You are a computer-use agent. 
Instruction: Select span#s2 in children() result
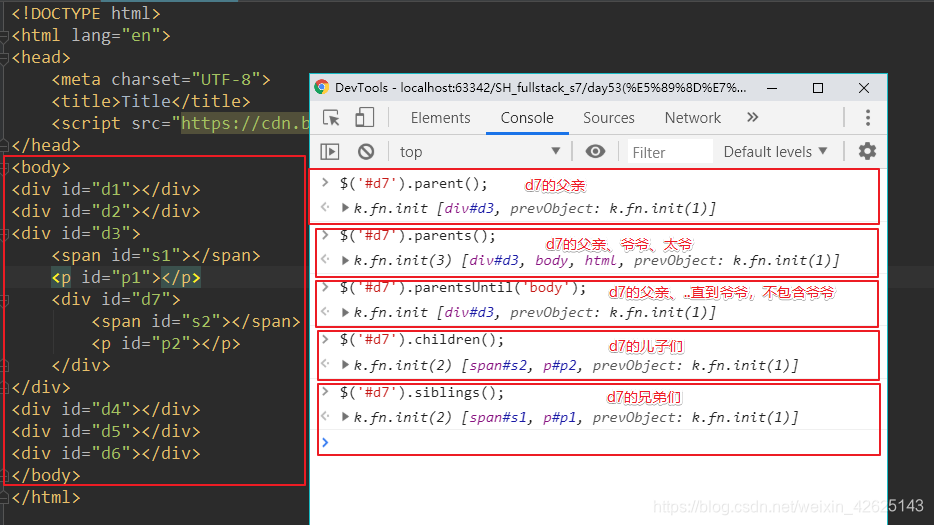498,365
